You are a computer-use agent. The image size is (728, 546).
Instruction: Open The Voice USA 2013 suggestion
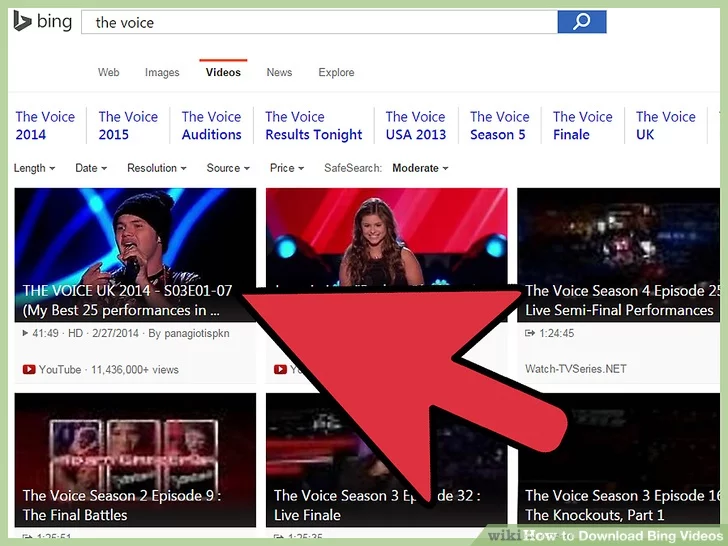click(x=416, y=125)
